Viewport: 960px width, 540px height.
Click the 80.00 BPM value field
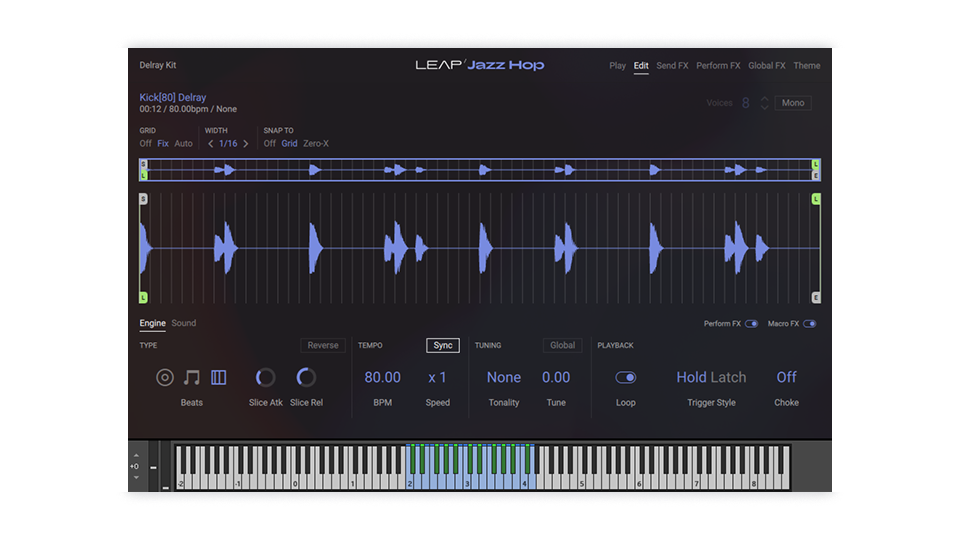click(382, 377)
